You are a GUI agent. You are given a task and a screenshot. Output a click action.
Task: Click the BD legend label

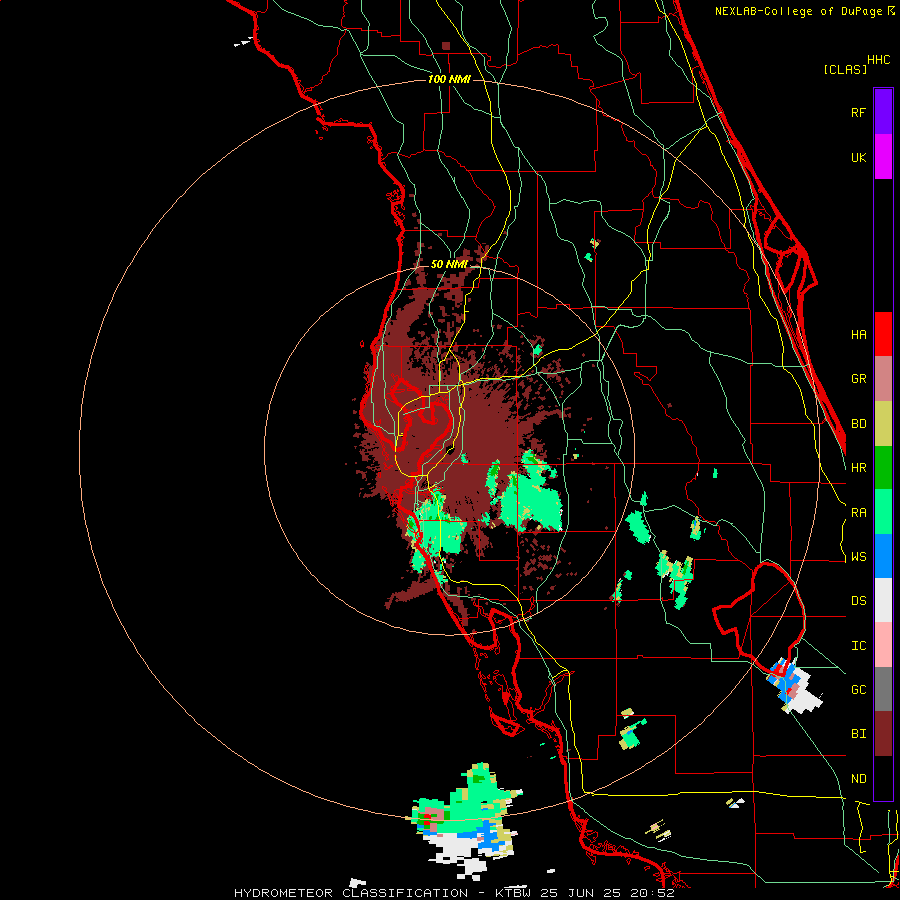[x=859, y=424]
